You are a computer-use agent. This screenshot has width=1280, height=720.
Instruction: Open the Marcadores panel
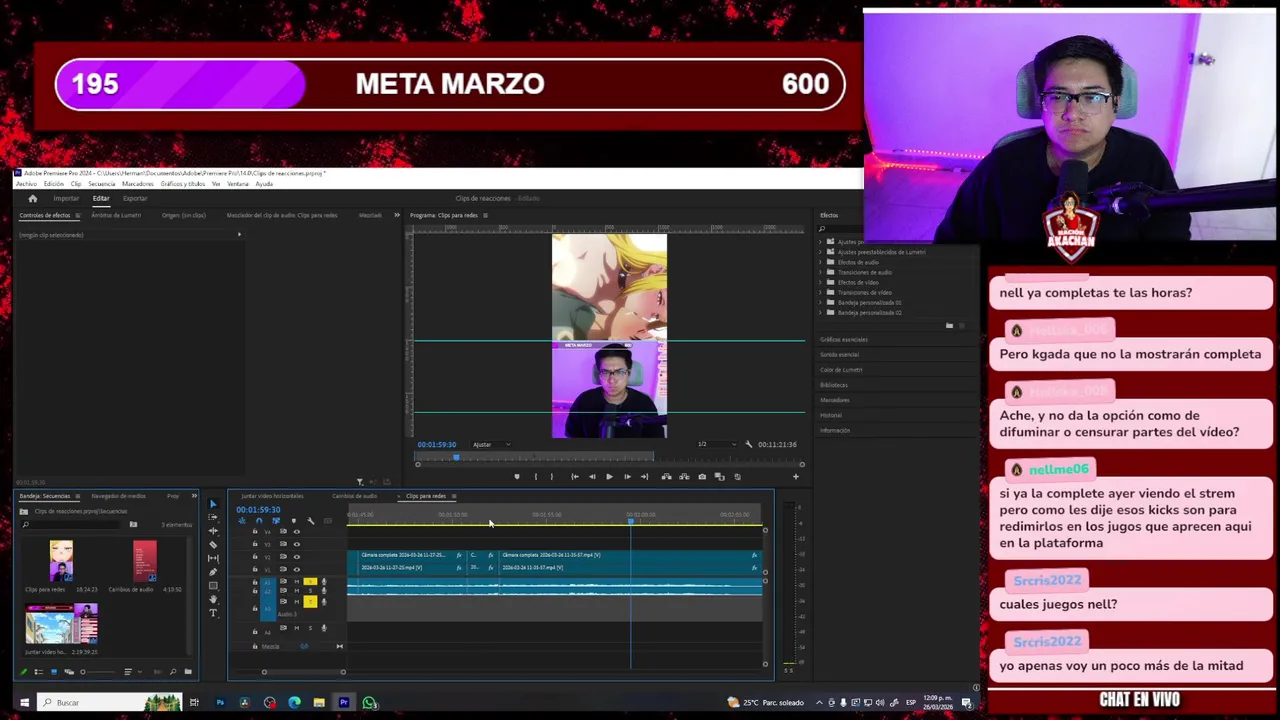pos(834,400)
